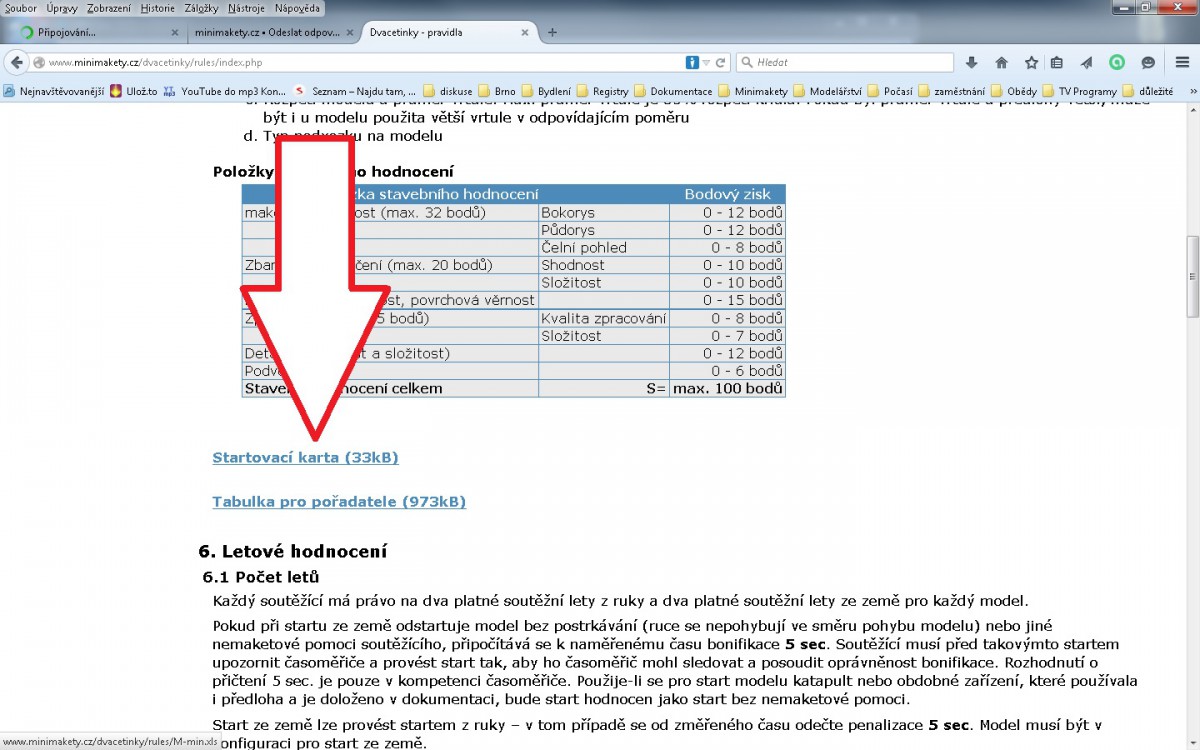Open a new tab with plus button
The height and width of the screenshot is (750, 1200).
click(x=552, y=32)
